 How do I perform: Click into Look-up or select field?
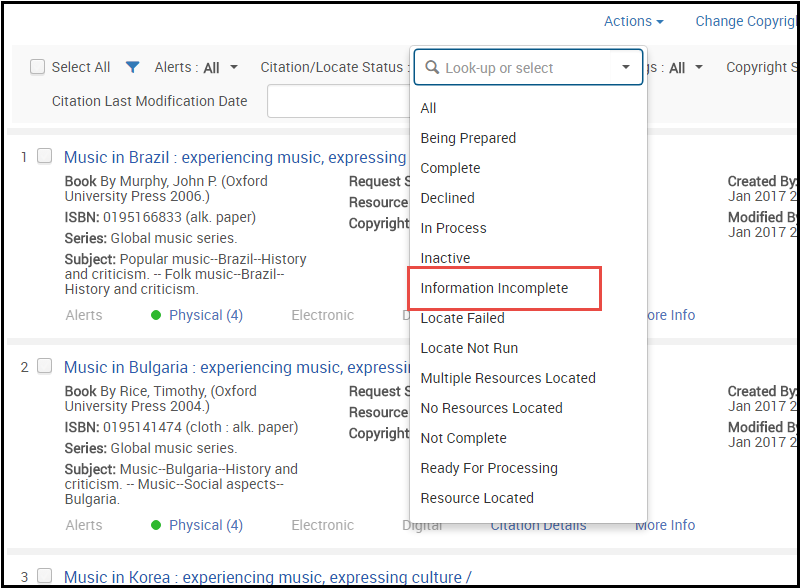[526, 67]
